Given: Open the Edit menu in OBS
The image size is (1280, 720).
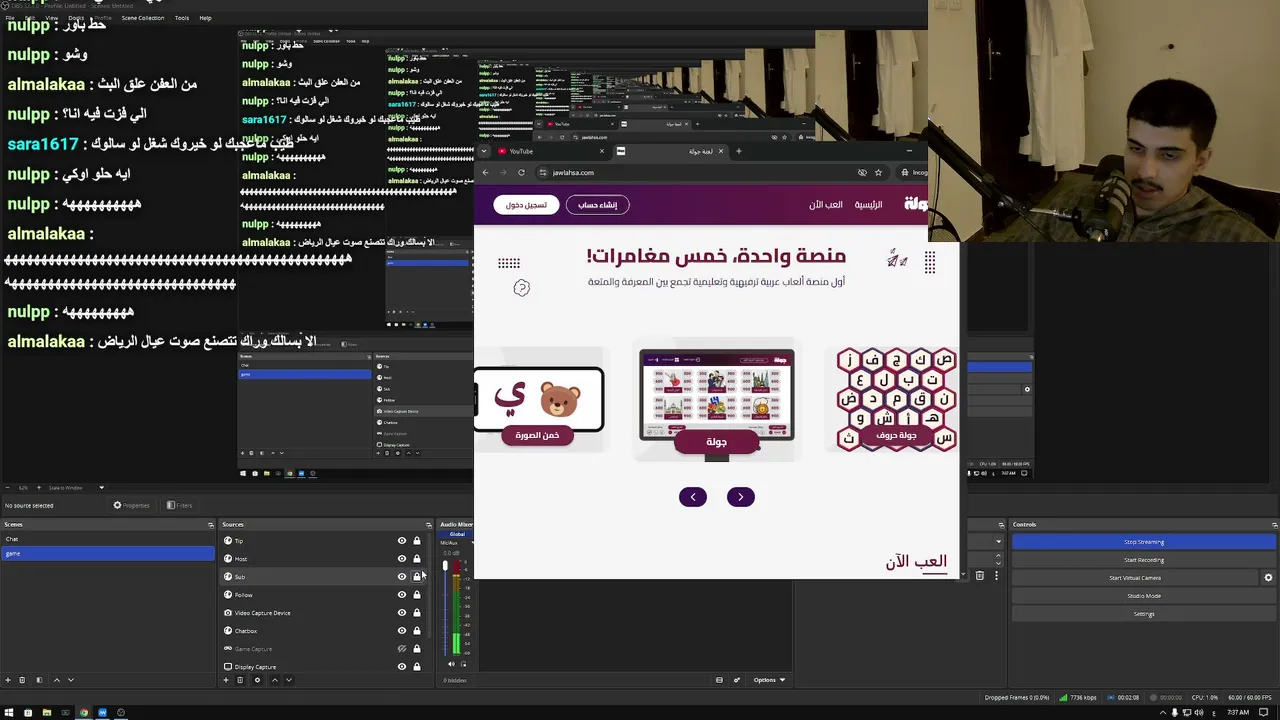Looking at the screenshot, I should tap(30, 18).
